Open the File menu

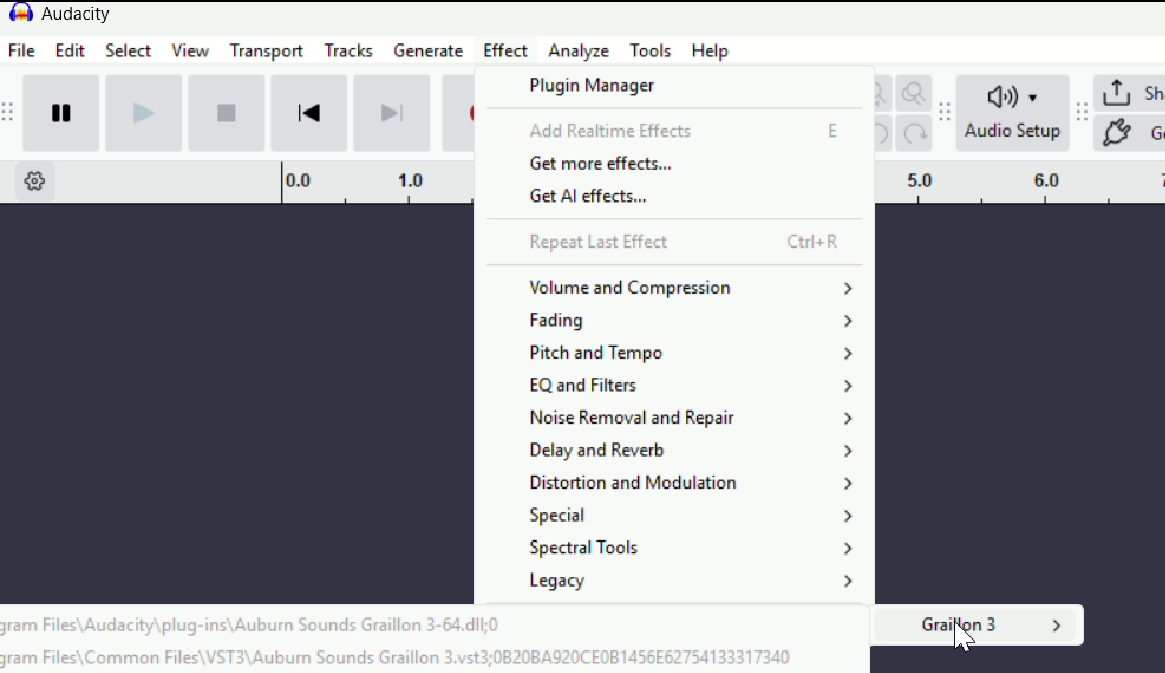point(21,51)
